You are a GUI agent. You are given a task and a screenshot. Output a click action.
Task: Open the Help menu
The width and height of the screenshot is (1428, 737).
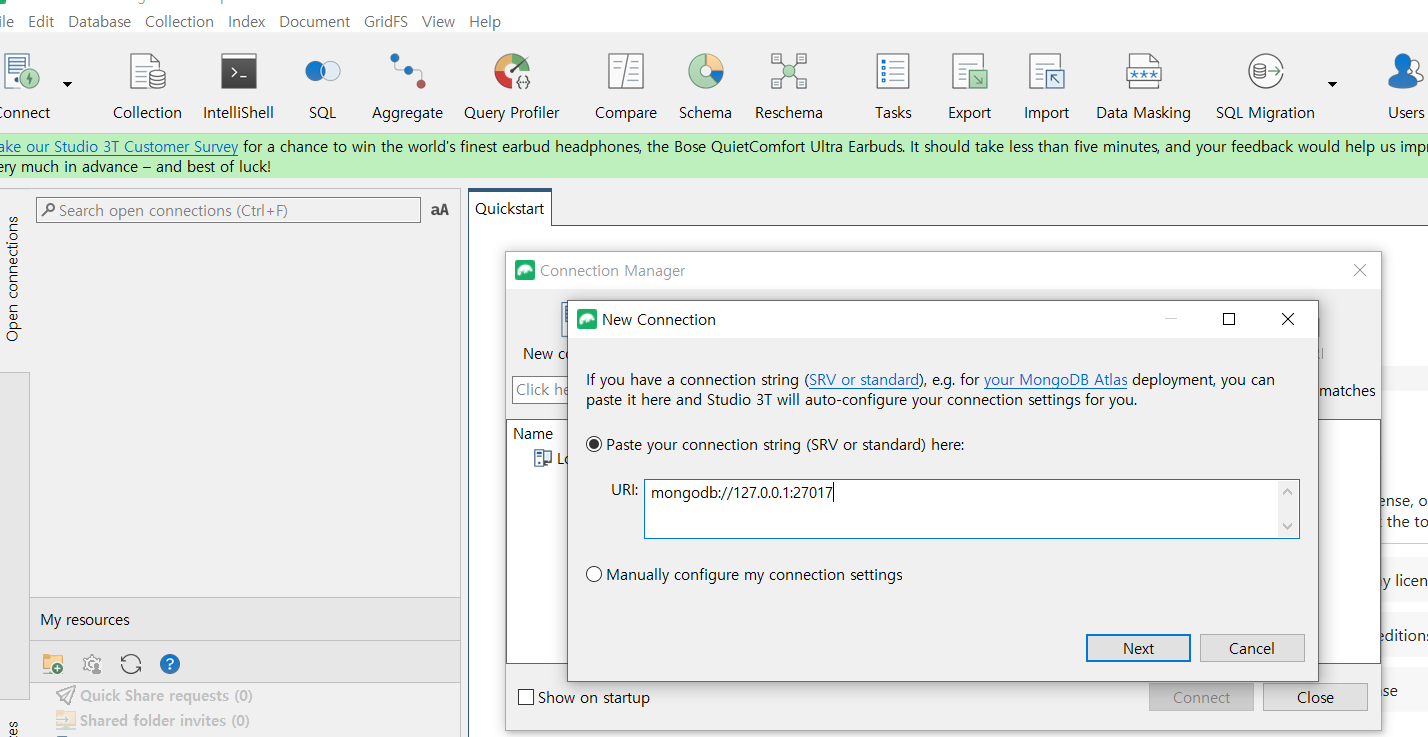485,21
